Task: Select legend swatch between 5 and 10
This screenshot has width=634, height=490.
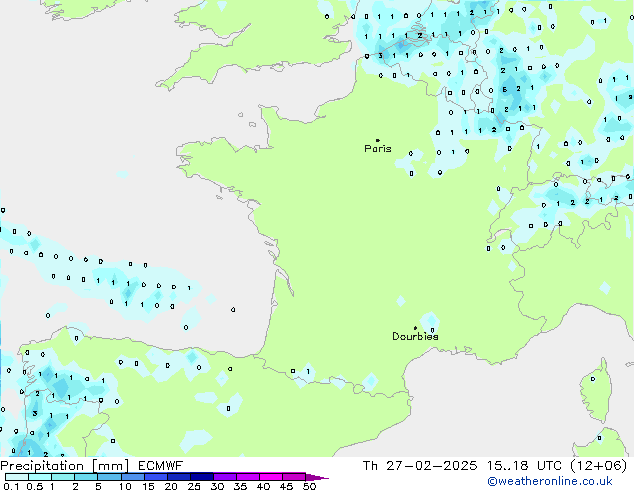Action: click(109, 477)
